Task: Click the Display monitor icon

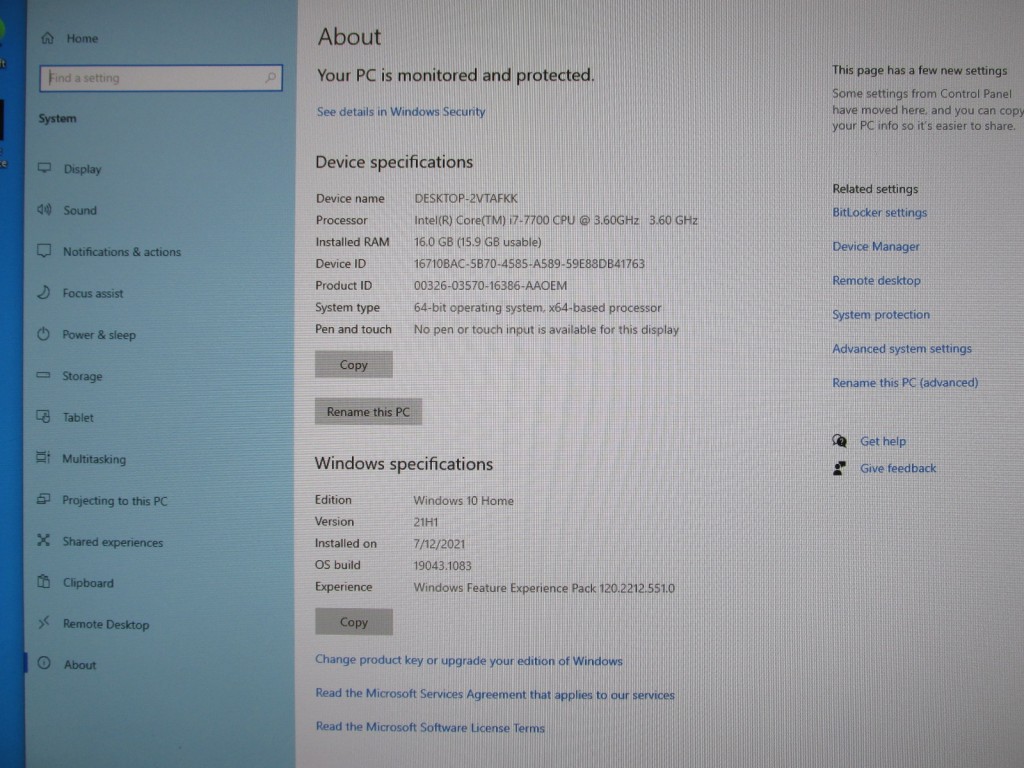Action: coord(44,168)
